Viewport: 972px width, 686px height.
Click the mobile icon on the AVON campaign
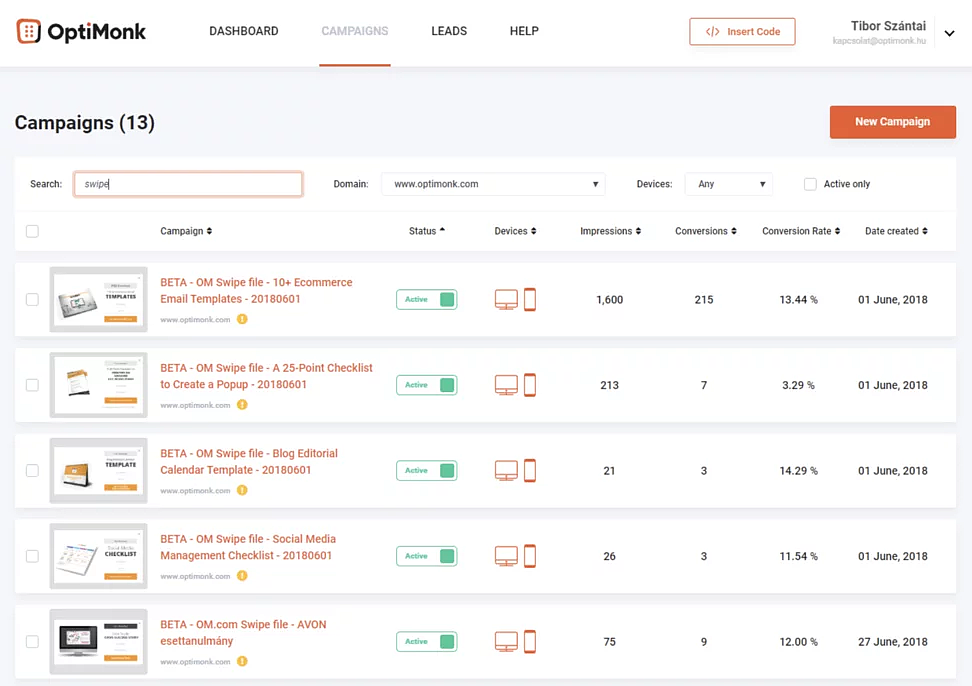click(530, 642)
